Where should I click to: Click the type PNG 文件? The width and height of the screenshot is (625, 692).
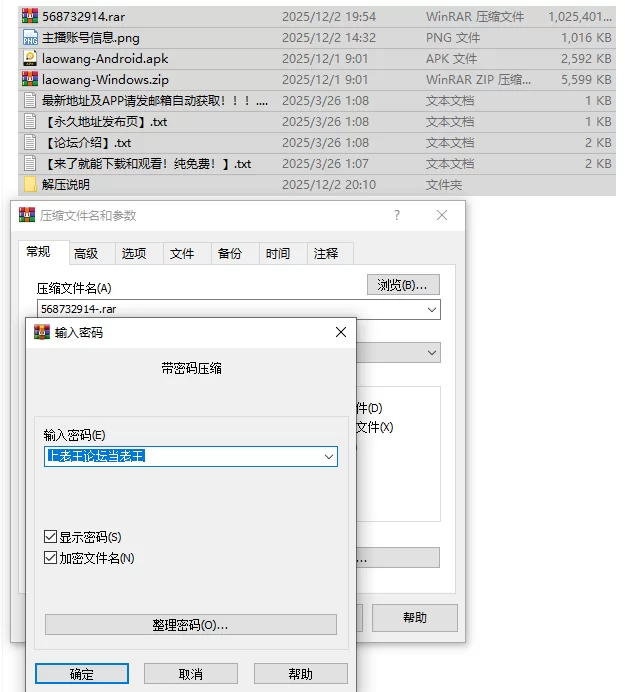(453, 38)
